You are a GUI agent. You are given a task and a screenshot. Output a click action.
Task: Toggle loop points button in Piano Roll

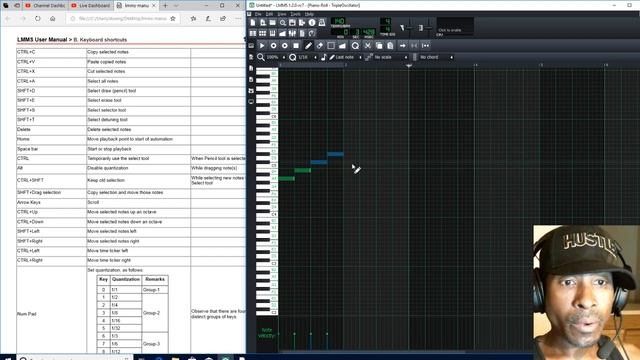pyautogui.click(x=414, y=46)
